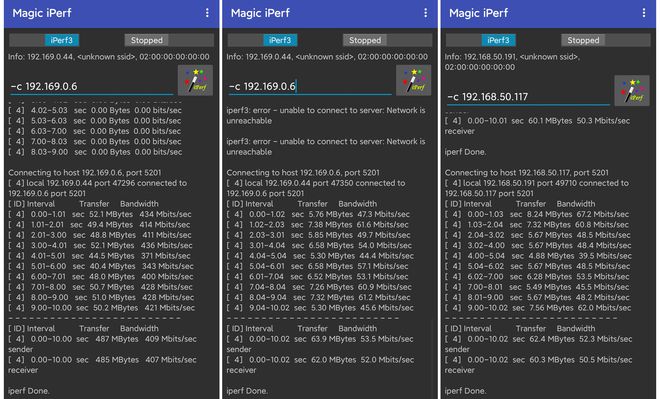
Task: Tap the magic wand iPerf icon in the middle panel
Action: (413, 80)
